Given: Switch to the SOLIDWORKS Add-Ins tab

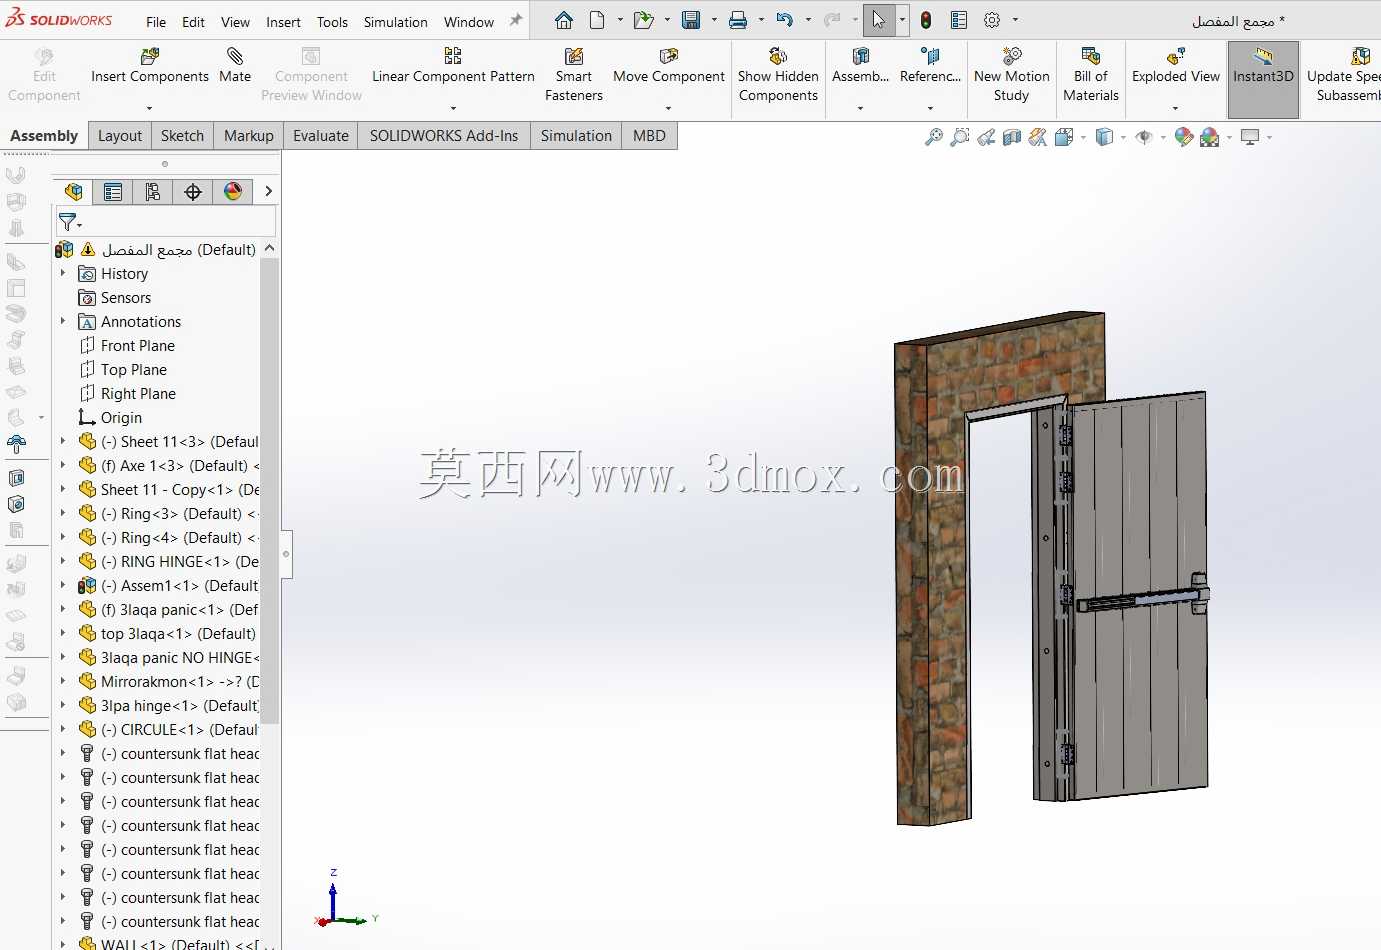Looking at the screenshot, I should pyautogui.click(x=444, y=136).
